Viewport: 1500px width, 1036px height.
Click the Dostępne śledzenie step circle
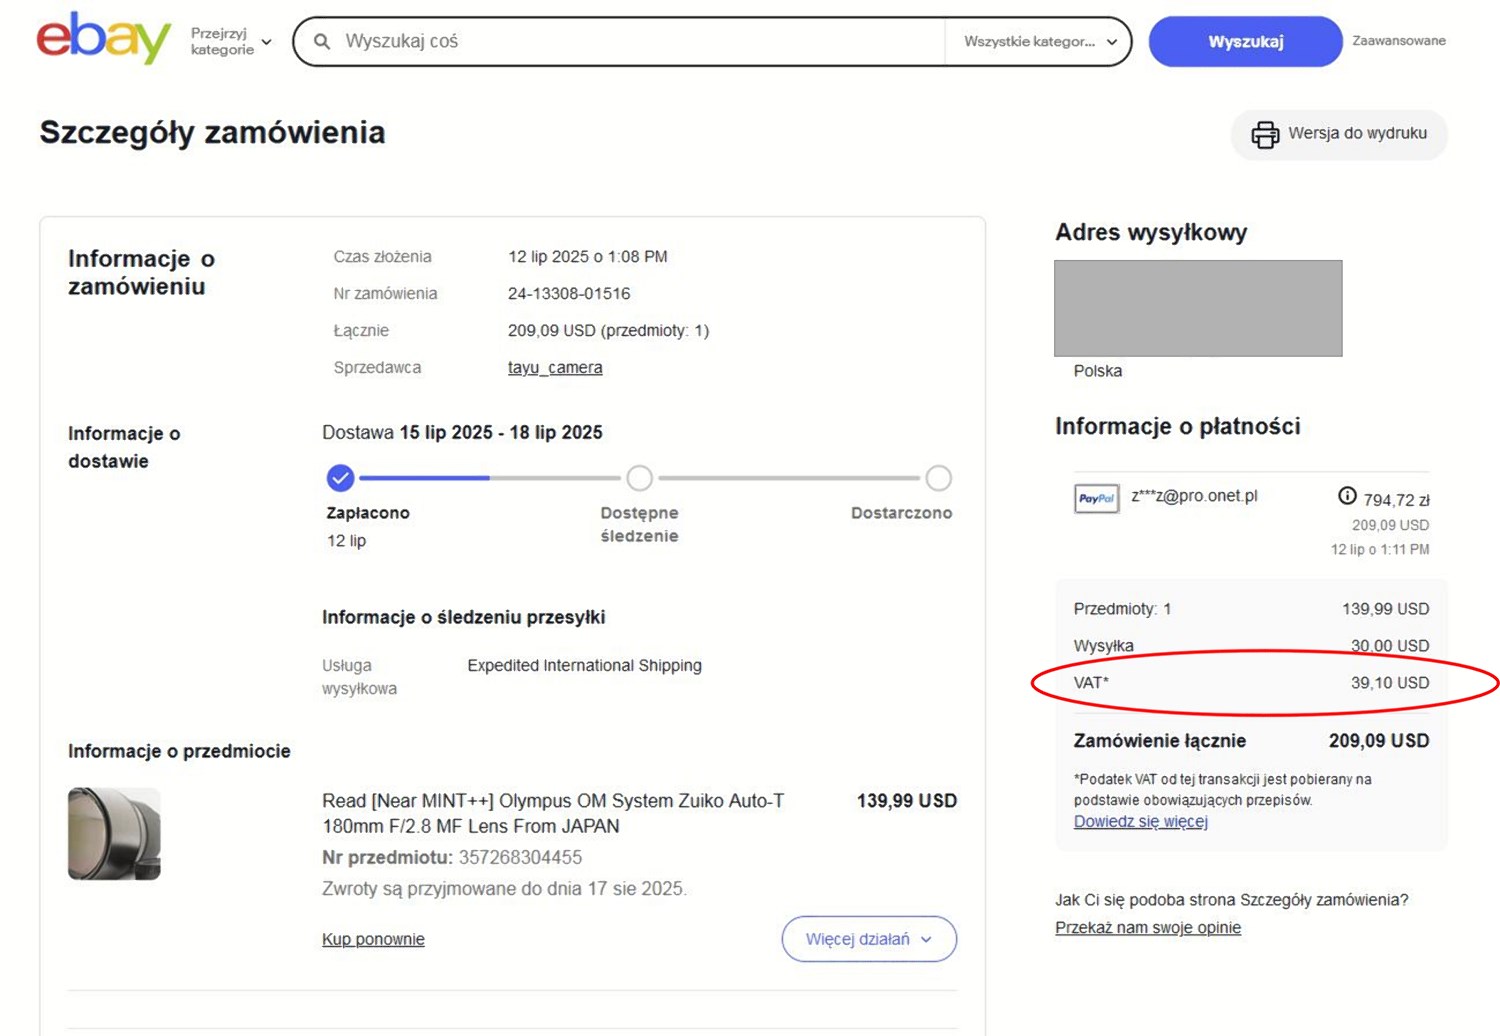point(639,478)
